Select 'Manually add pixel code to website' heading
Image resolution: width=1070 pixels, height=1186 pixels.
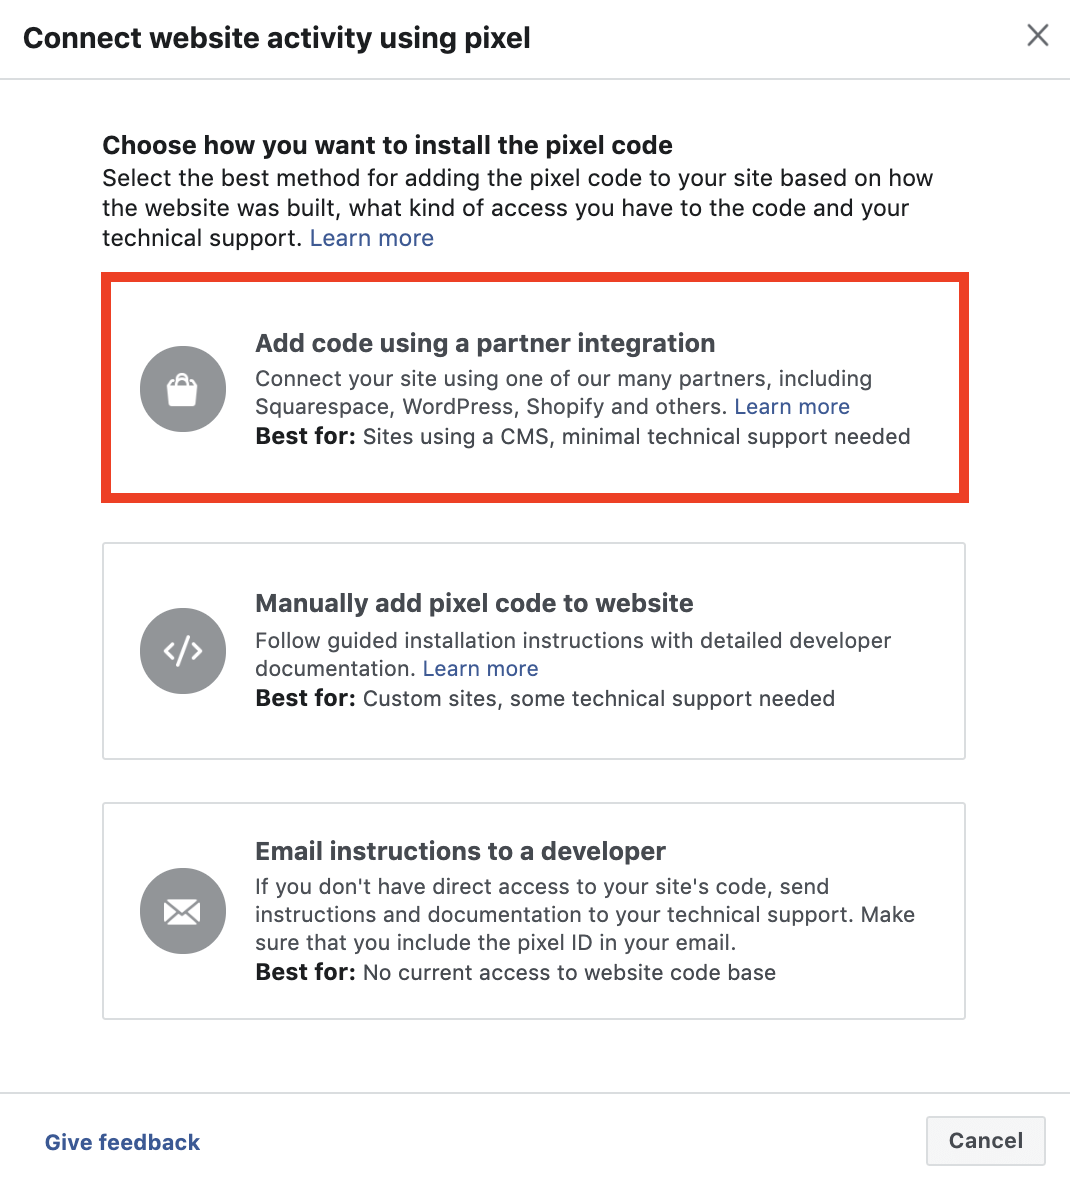(474, 603)
